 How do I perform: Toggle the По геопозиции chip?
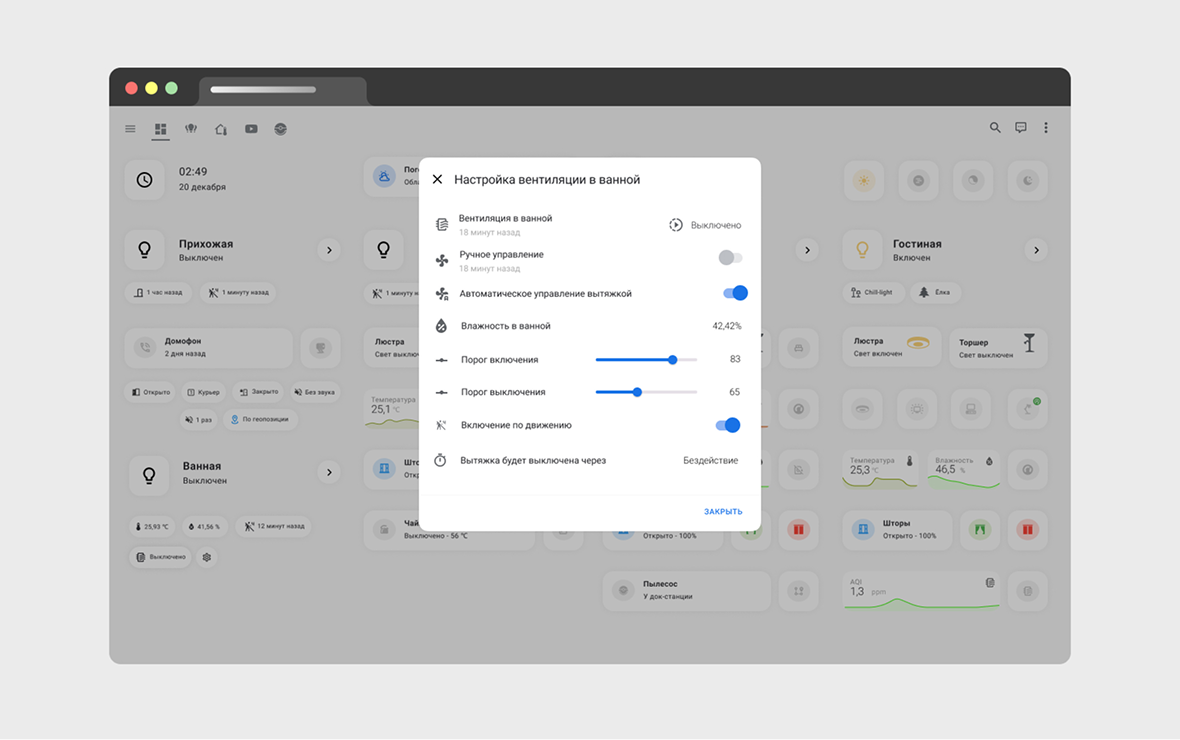click(x=260, y=419)
